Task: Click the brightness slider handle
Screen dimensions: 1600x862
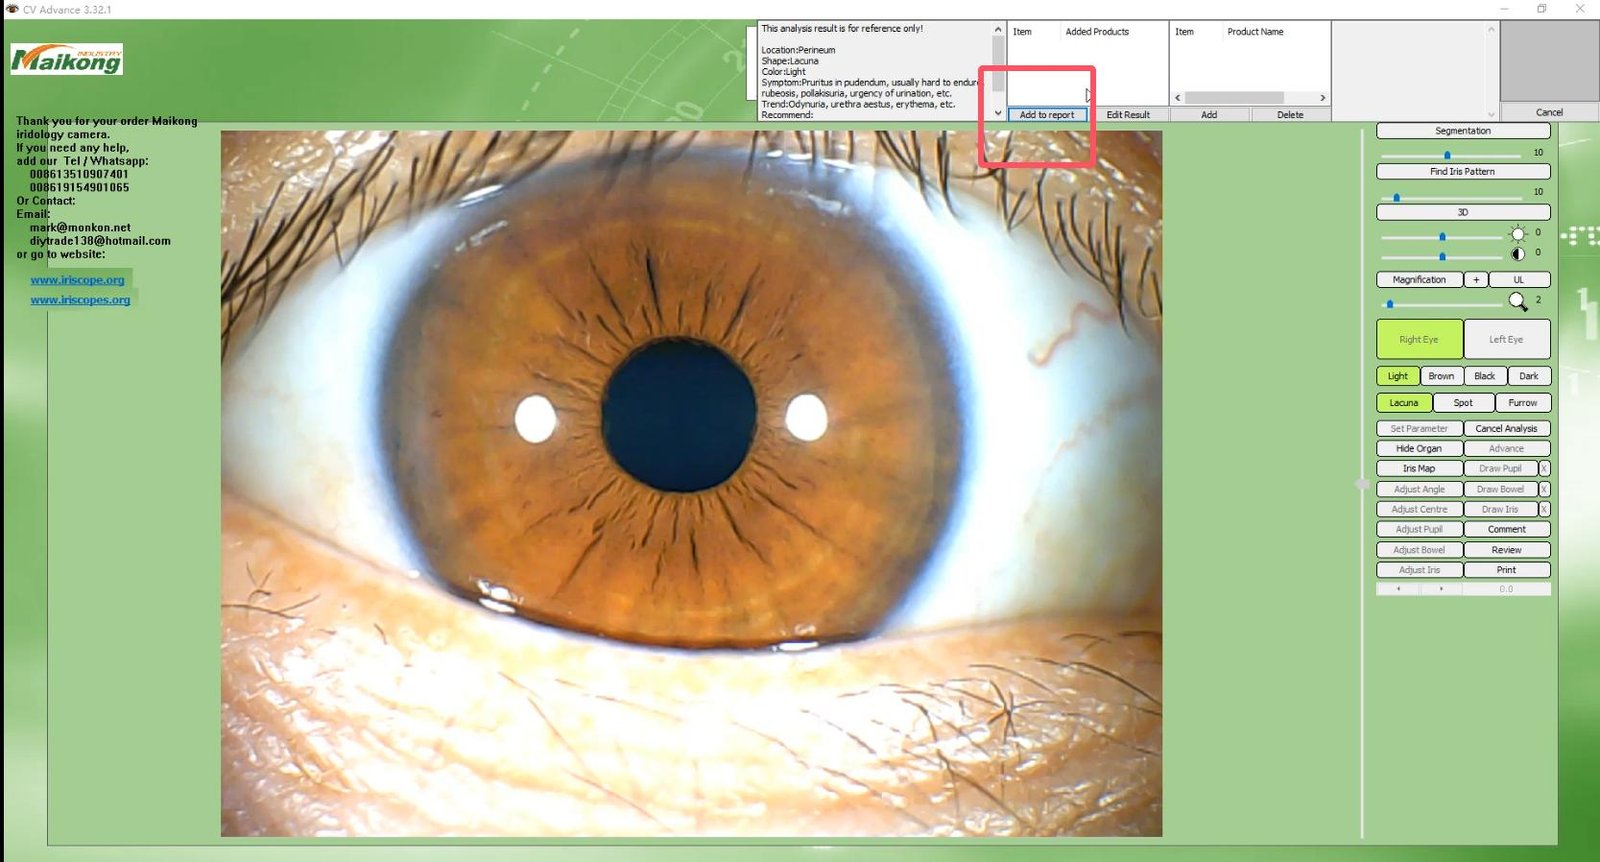Action: click(1442, 237)
